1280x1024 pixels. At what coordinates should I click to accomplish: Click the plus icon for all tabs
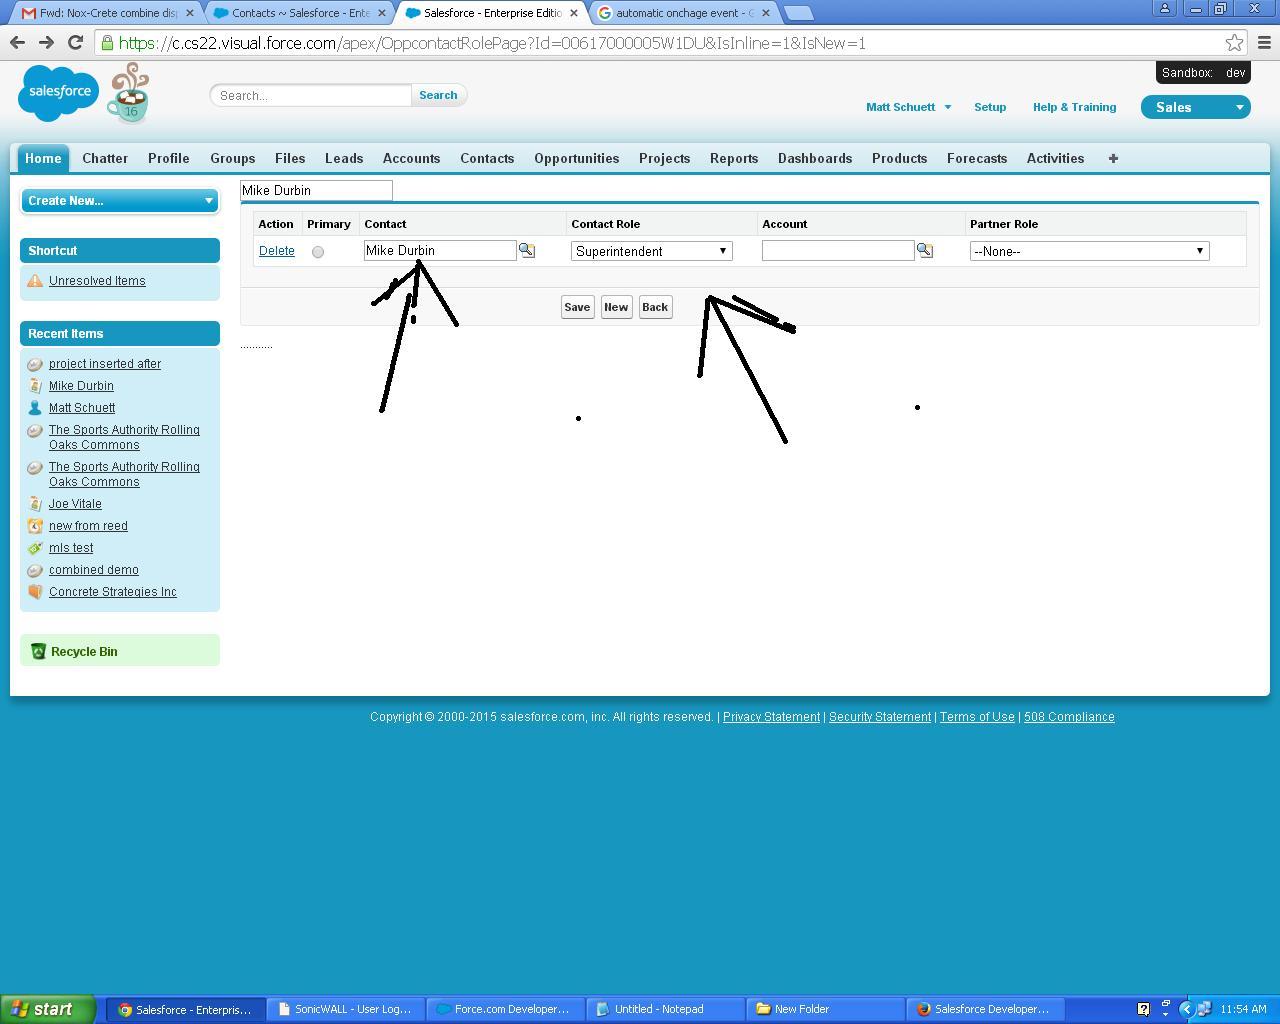(x=1113, y=158)
